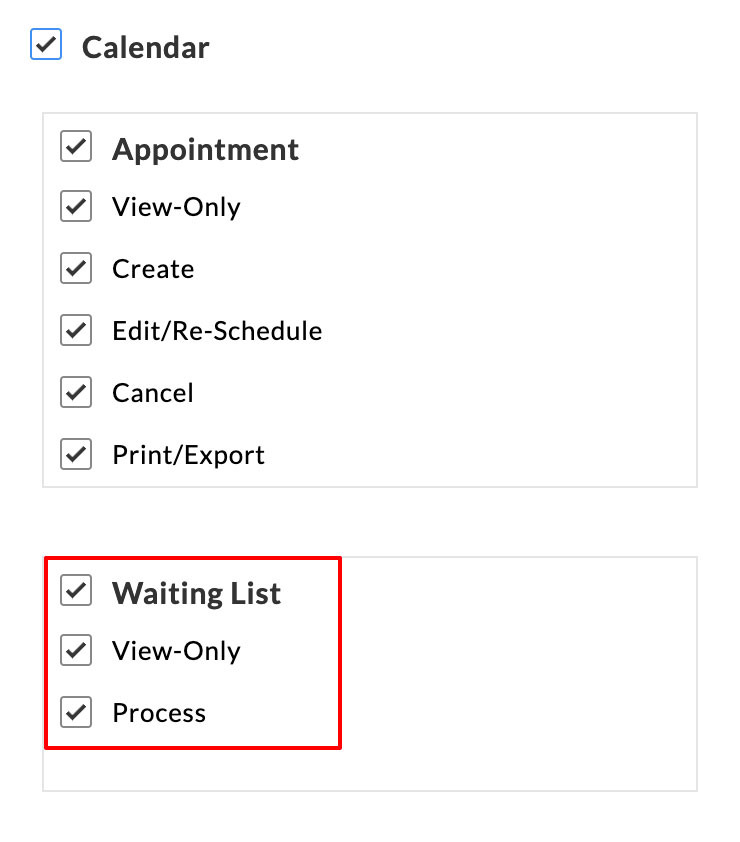Toggle the Appointment permission checkbox
Image resolution: width=740 pixels, height=842 pixels.
click(x=76, y=147)
